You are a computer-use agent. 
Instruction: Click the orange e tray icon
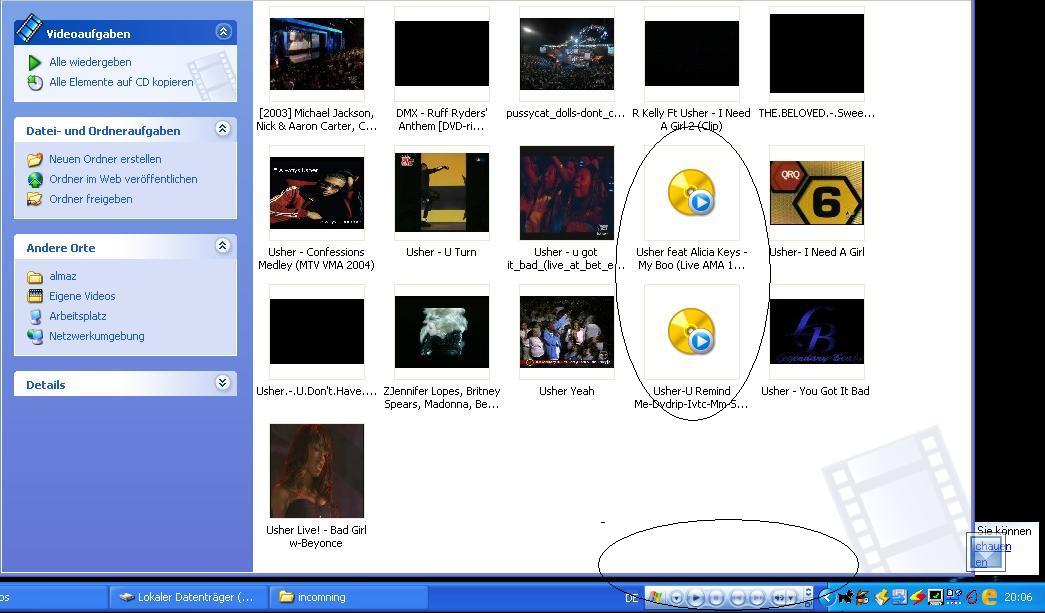(x=990, y=598)
